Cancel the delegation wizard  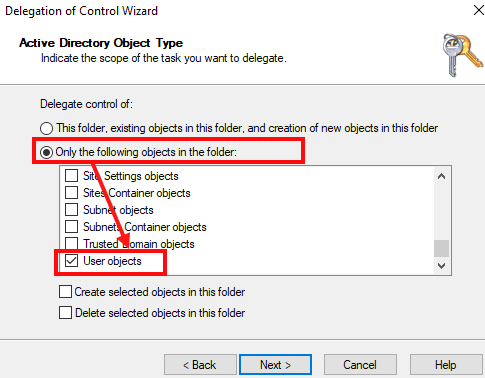pyautogui.click(x=360, y=365)
